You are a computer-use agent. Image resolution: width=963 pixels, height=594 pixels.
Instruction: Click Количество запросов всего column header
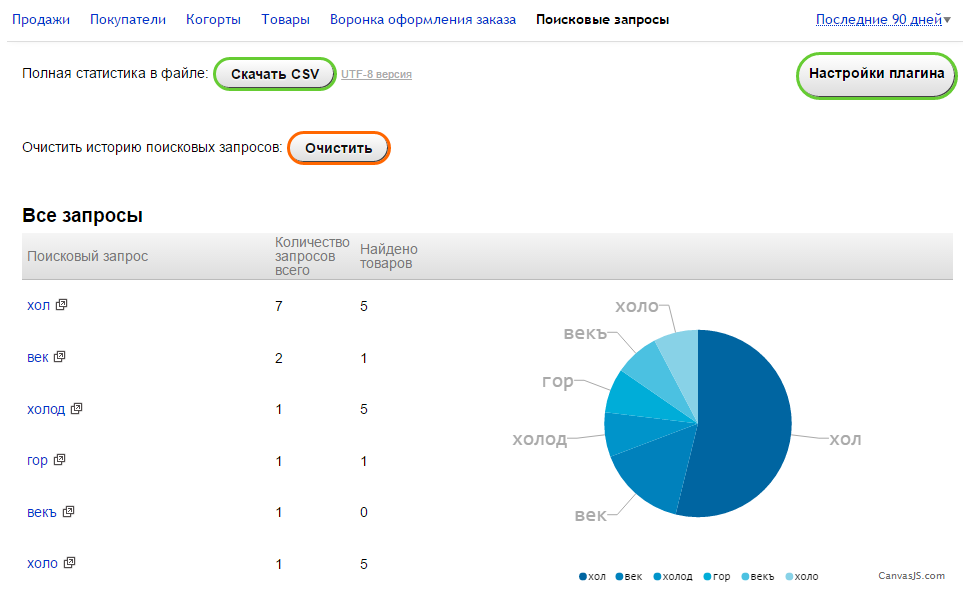click(312, 256)
